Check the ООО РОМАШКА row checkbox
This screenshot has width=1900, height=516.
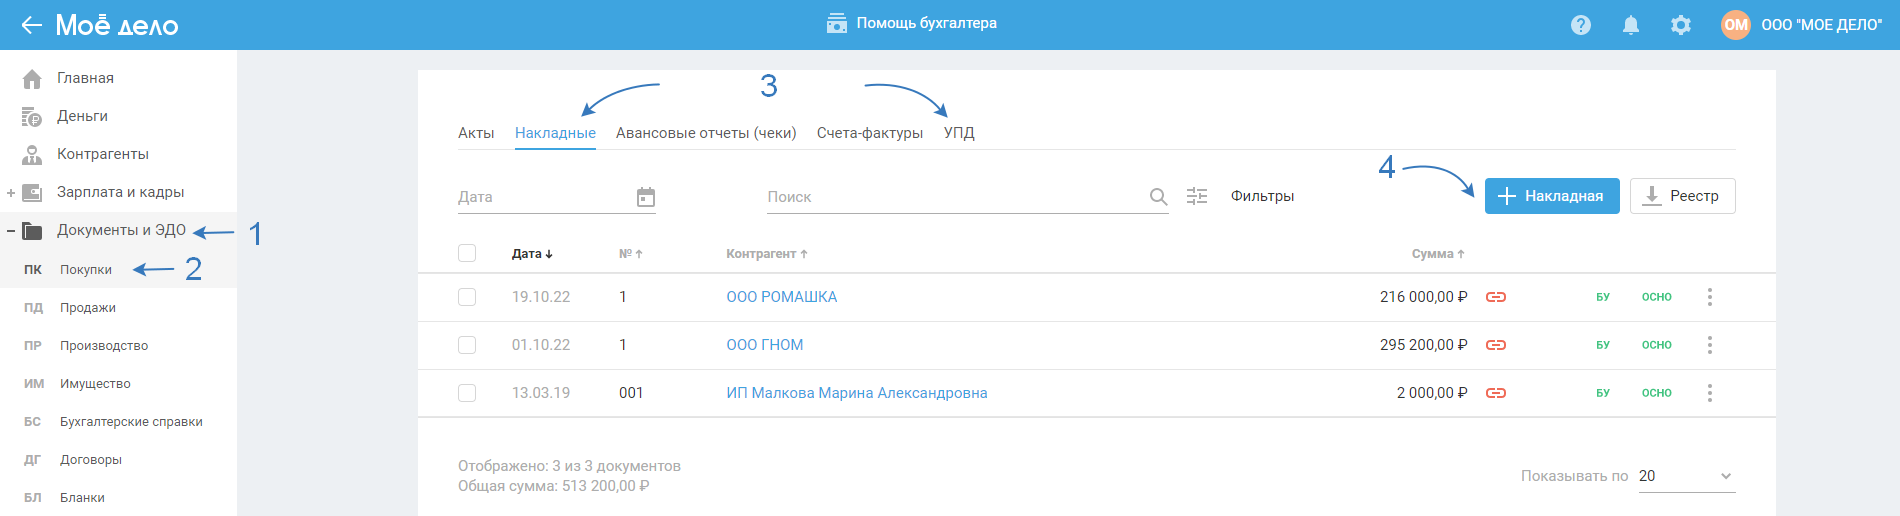[467, 297]
